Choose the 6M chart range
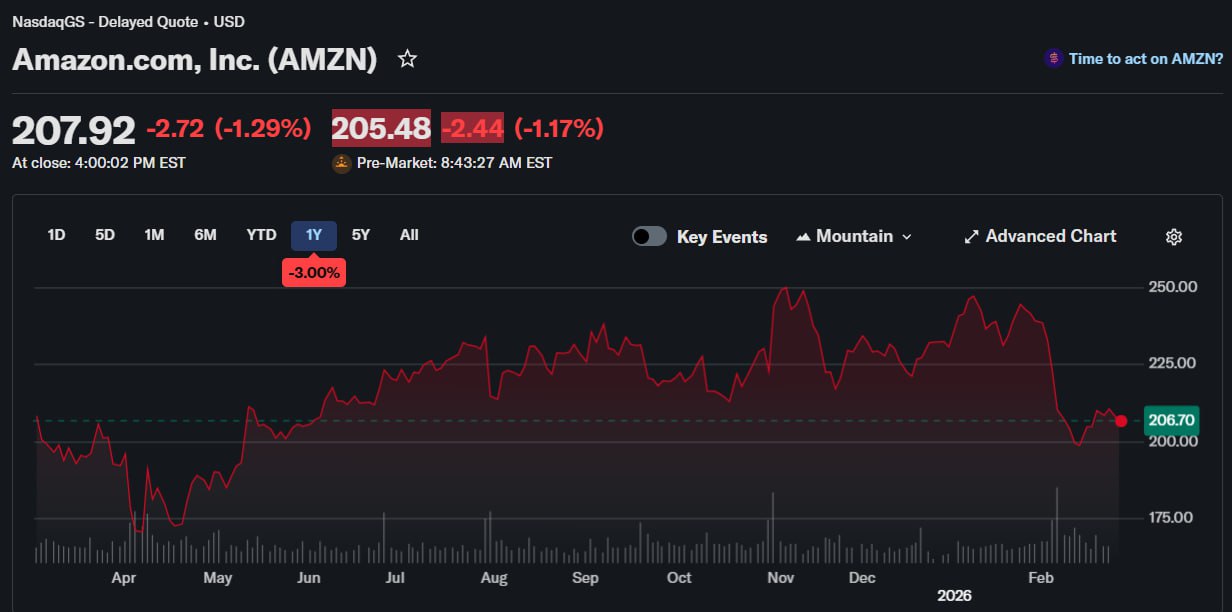1232x612 pixels. pyautogui.click(x=205, y=235)
